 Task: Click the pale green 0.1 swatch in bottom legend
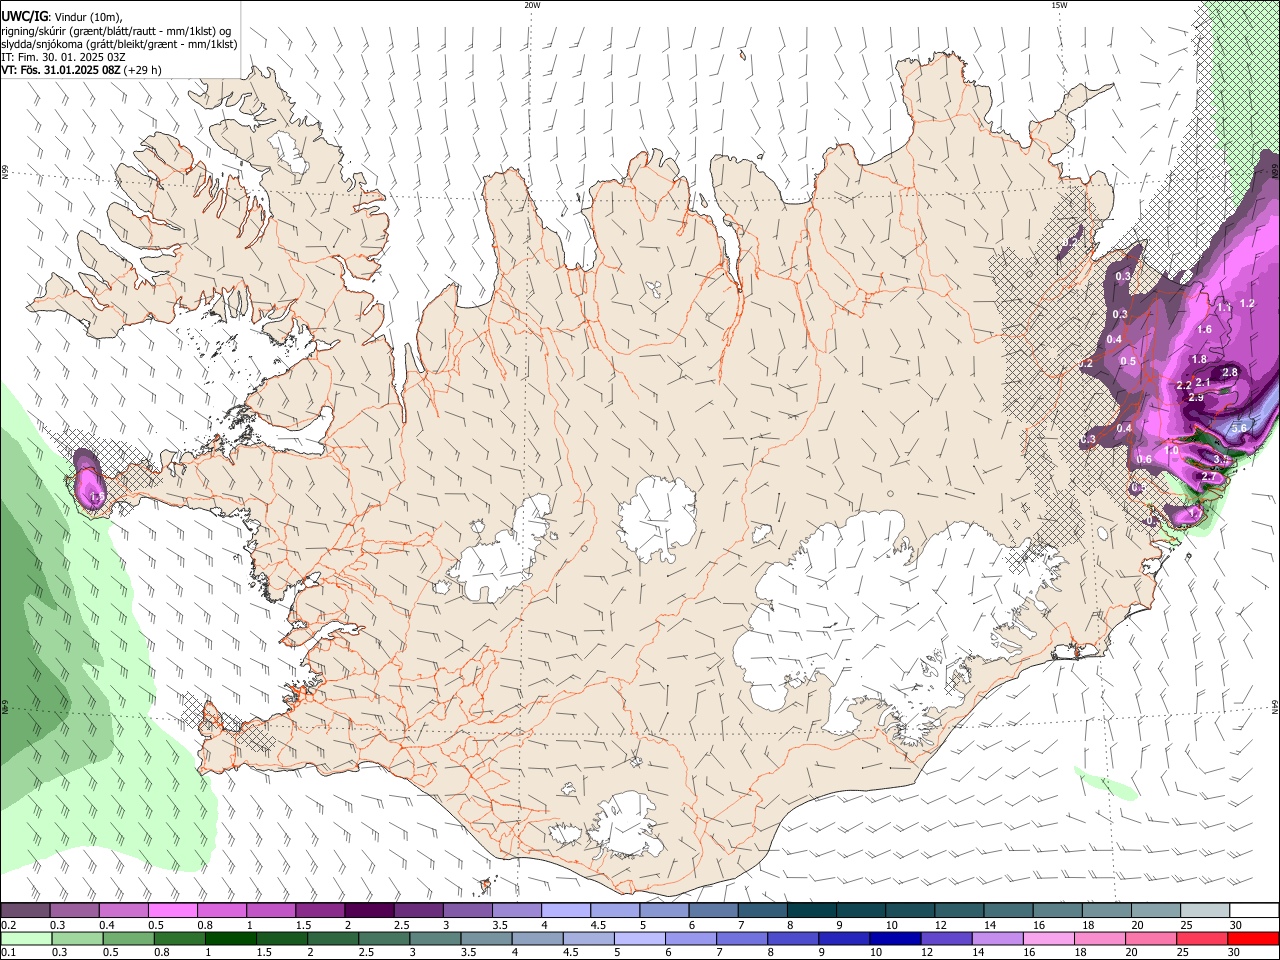[x=25, y=938]
